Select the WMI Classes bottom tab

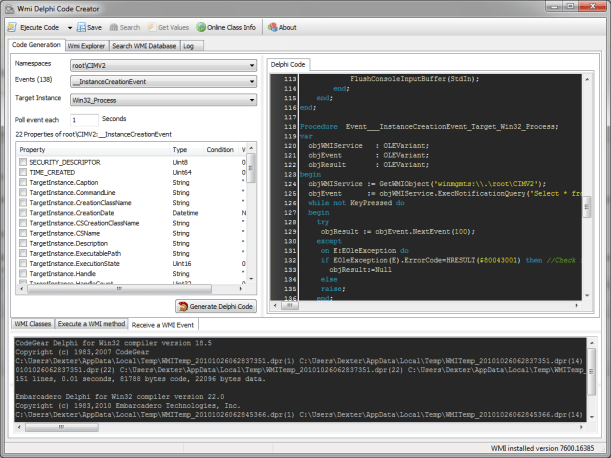[x=31, y=325]
